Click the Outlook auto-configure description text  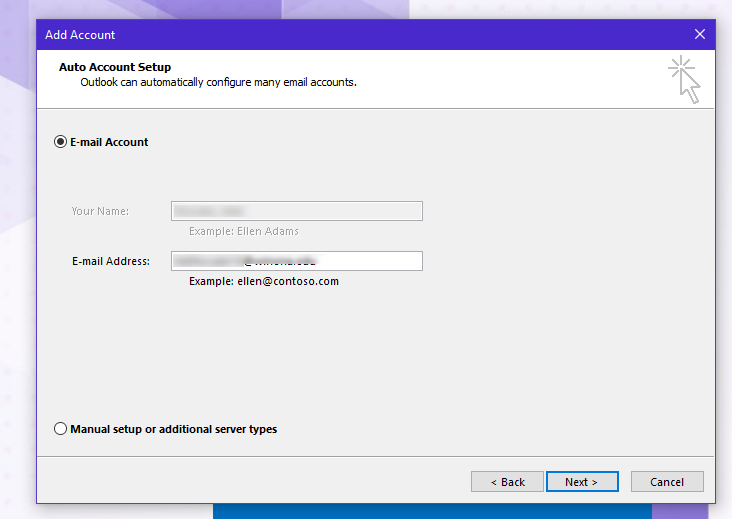(x=218, y=82)
